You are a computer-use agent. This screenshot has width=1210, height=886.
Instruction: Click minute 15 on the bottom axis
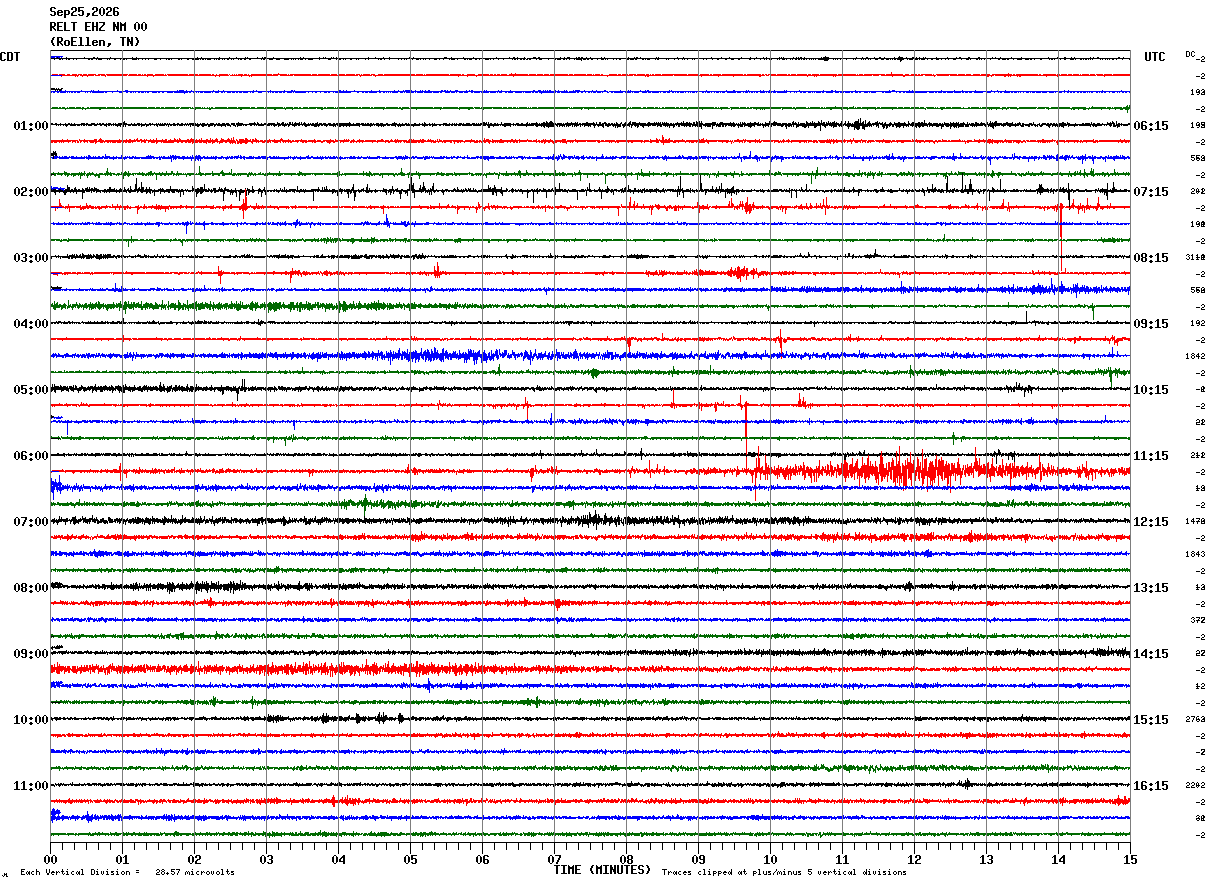click(1130, 859)
